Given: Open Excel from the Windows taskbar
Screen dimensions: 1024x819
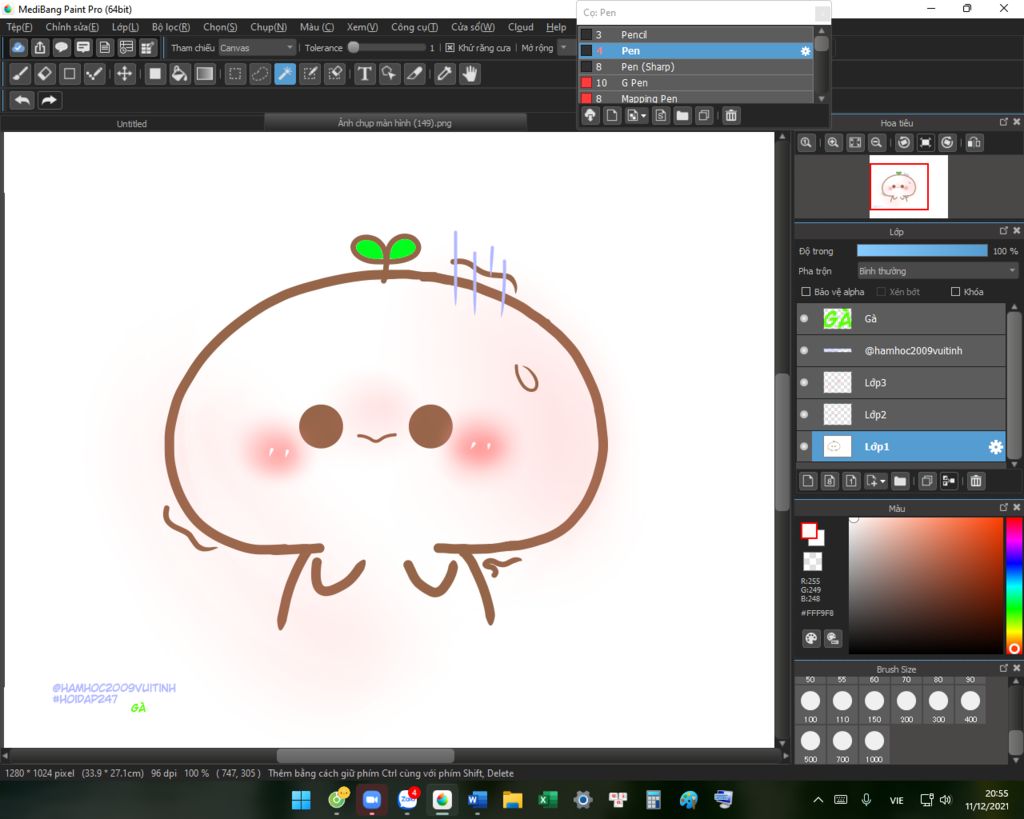Looking at the screenshot, I should point(547,799).
